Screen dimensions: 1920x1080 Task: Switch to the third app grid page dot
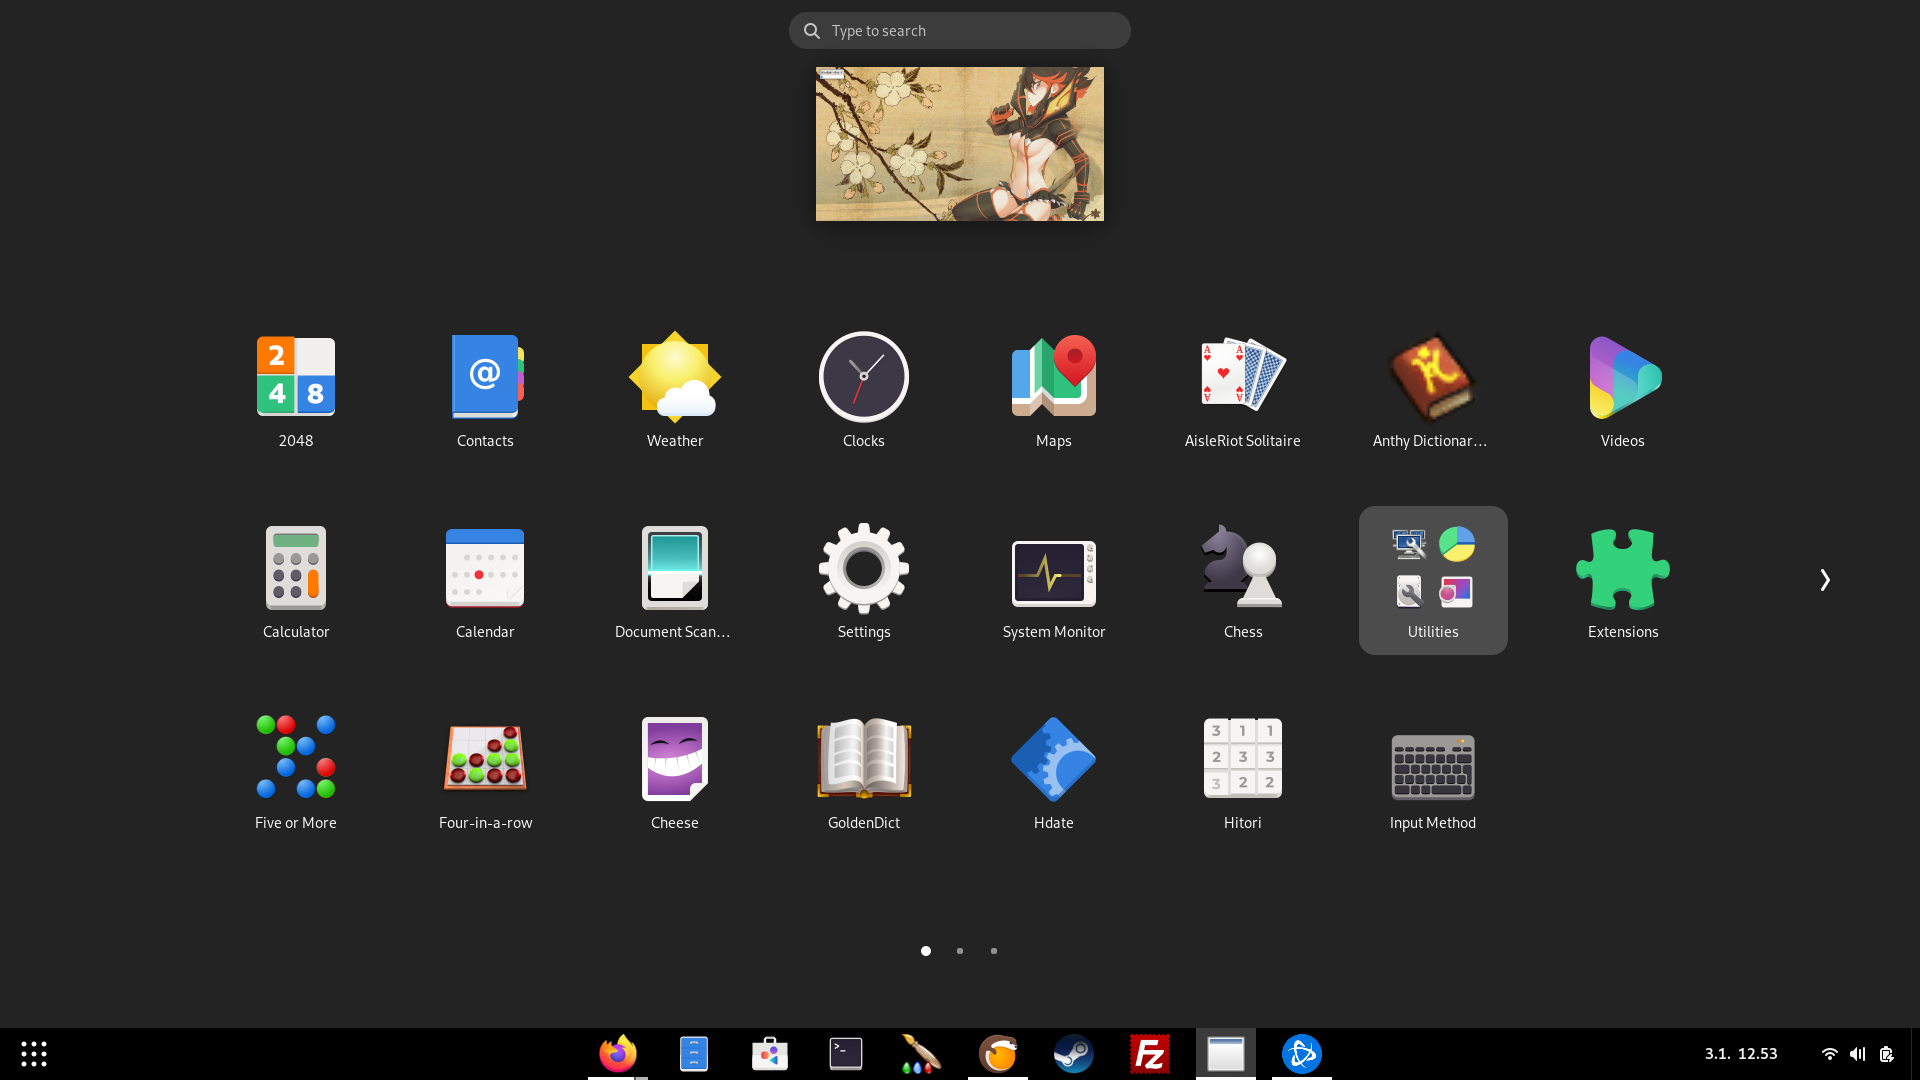(x=994, y=951)
